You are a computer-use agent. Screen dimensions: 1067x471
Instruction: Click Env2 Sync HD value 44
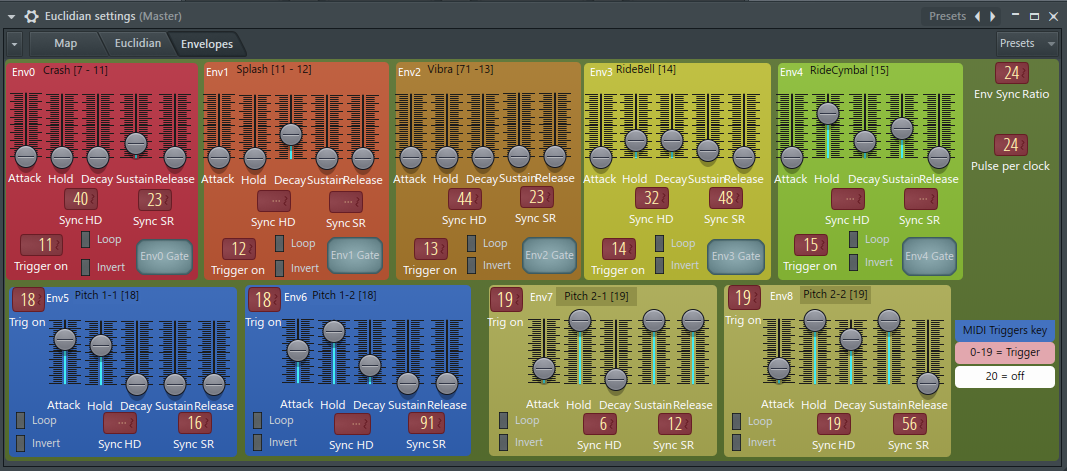pos(465,199)
